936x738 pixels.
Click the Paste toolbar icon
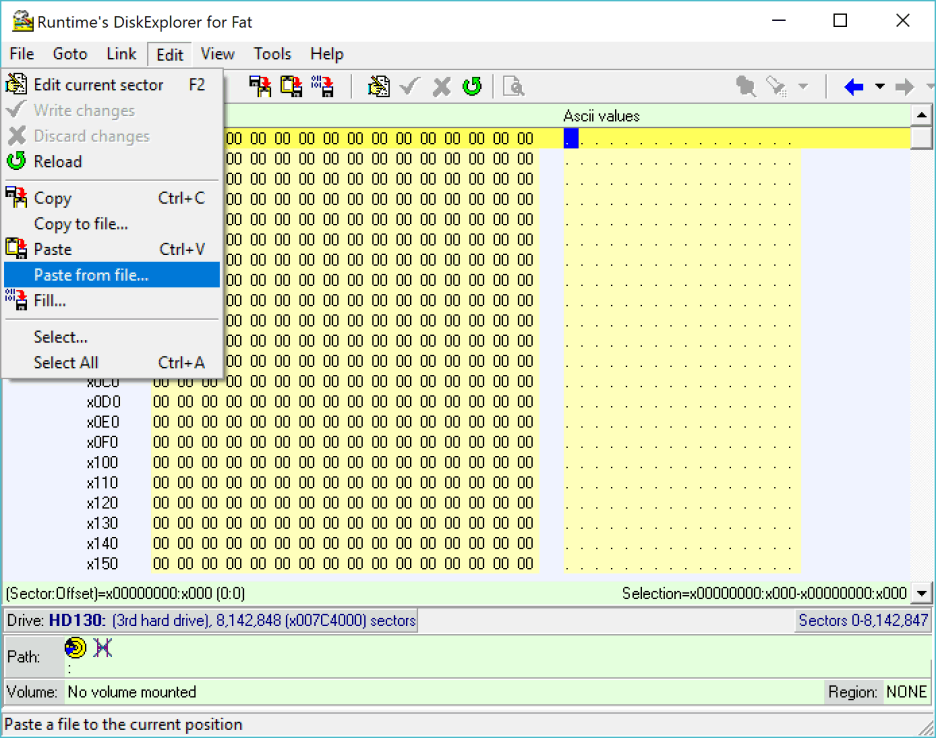point(291,87)
